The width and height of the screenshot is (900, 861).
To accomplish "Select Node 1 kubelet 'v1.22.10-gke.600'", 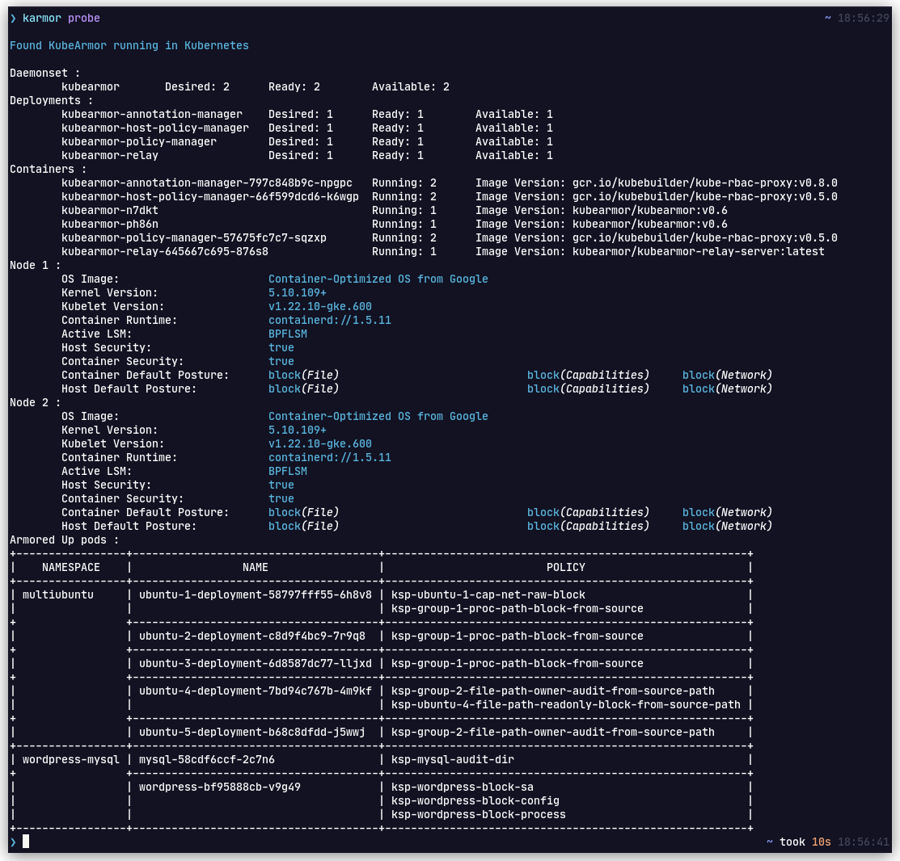I will (320, 307).
